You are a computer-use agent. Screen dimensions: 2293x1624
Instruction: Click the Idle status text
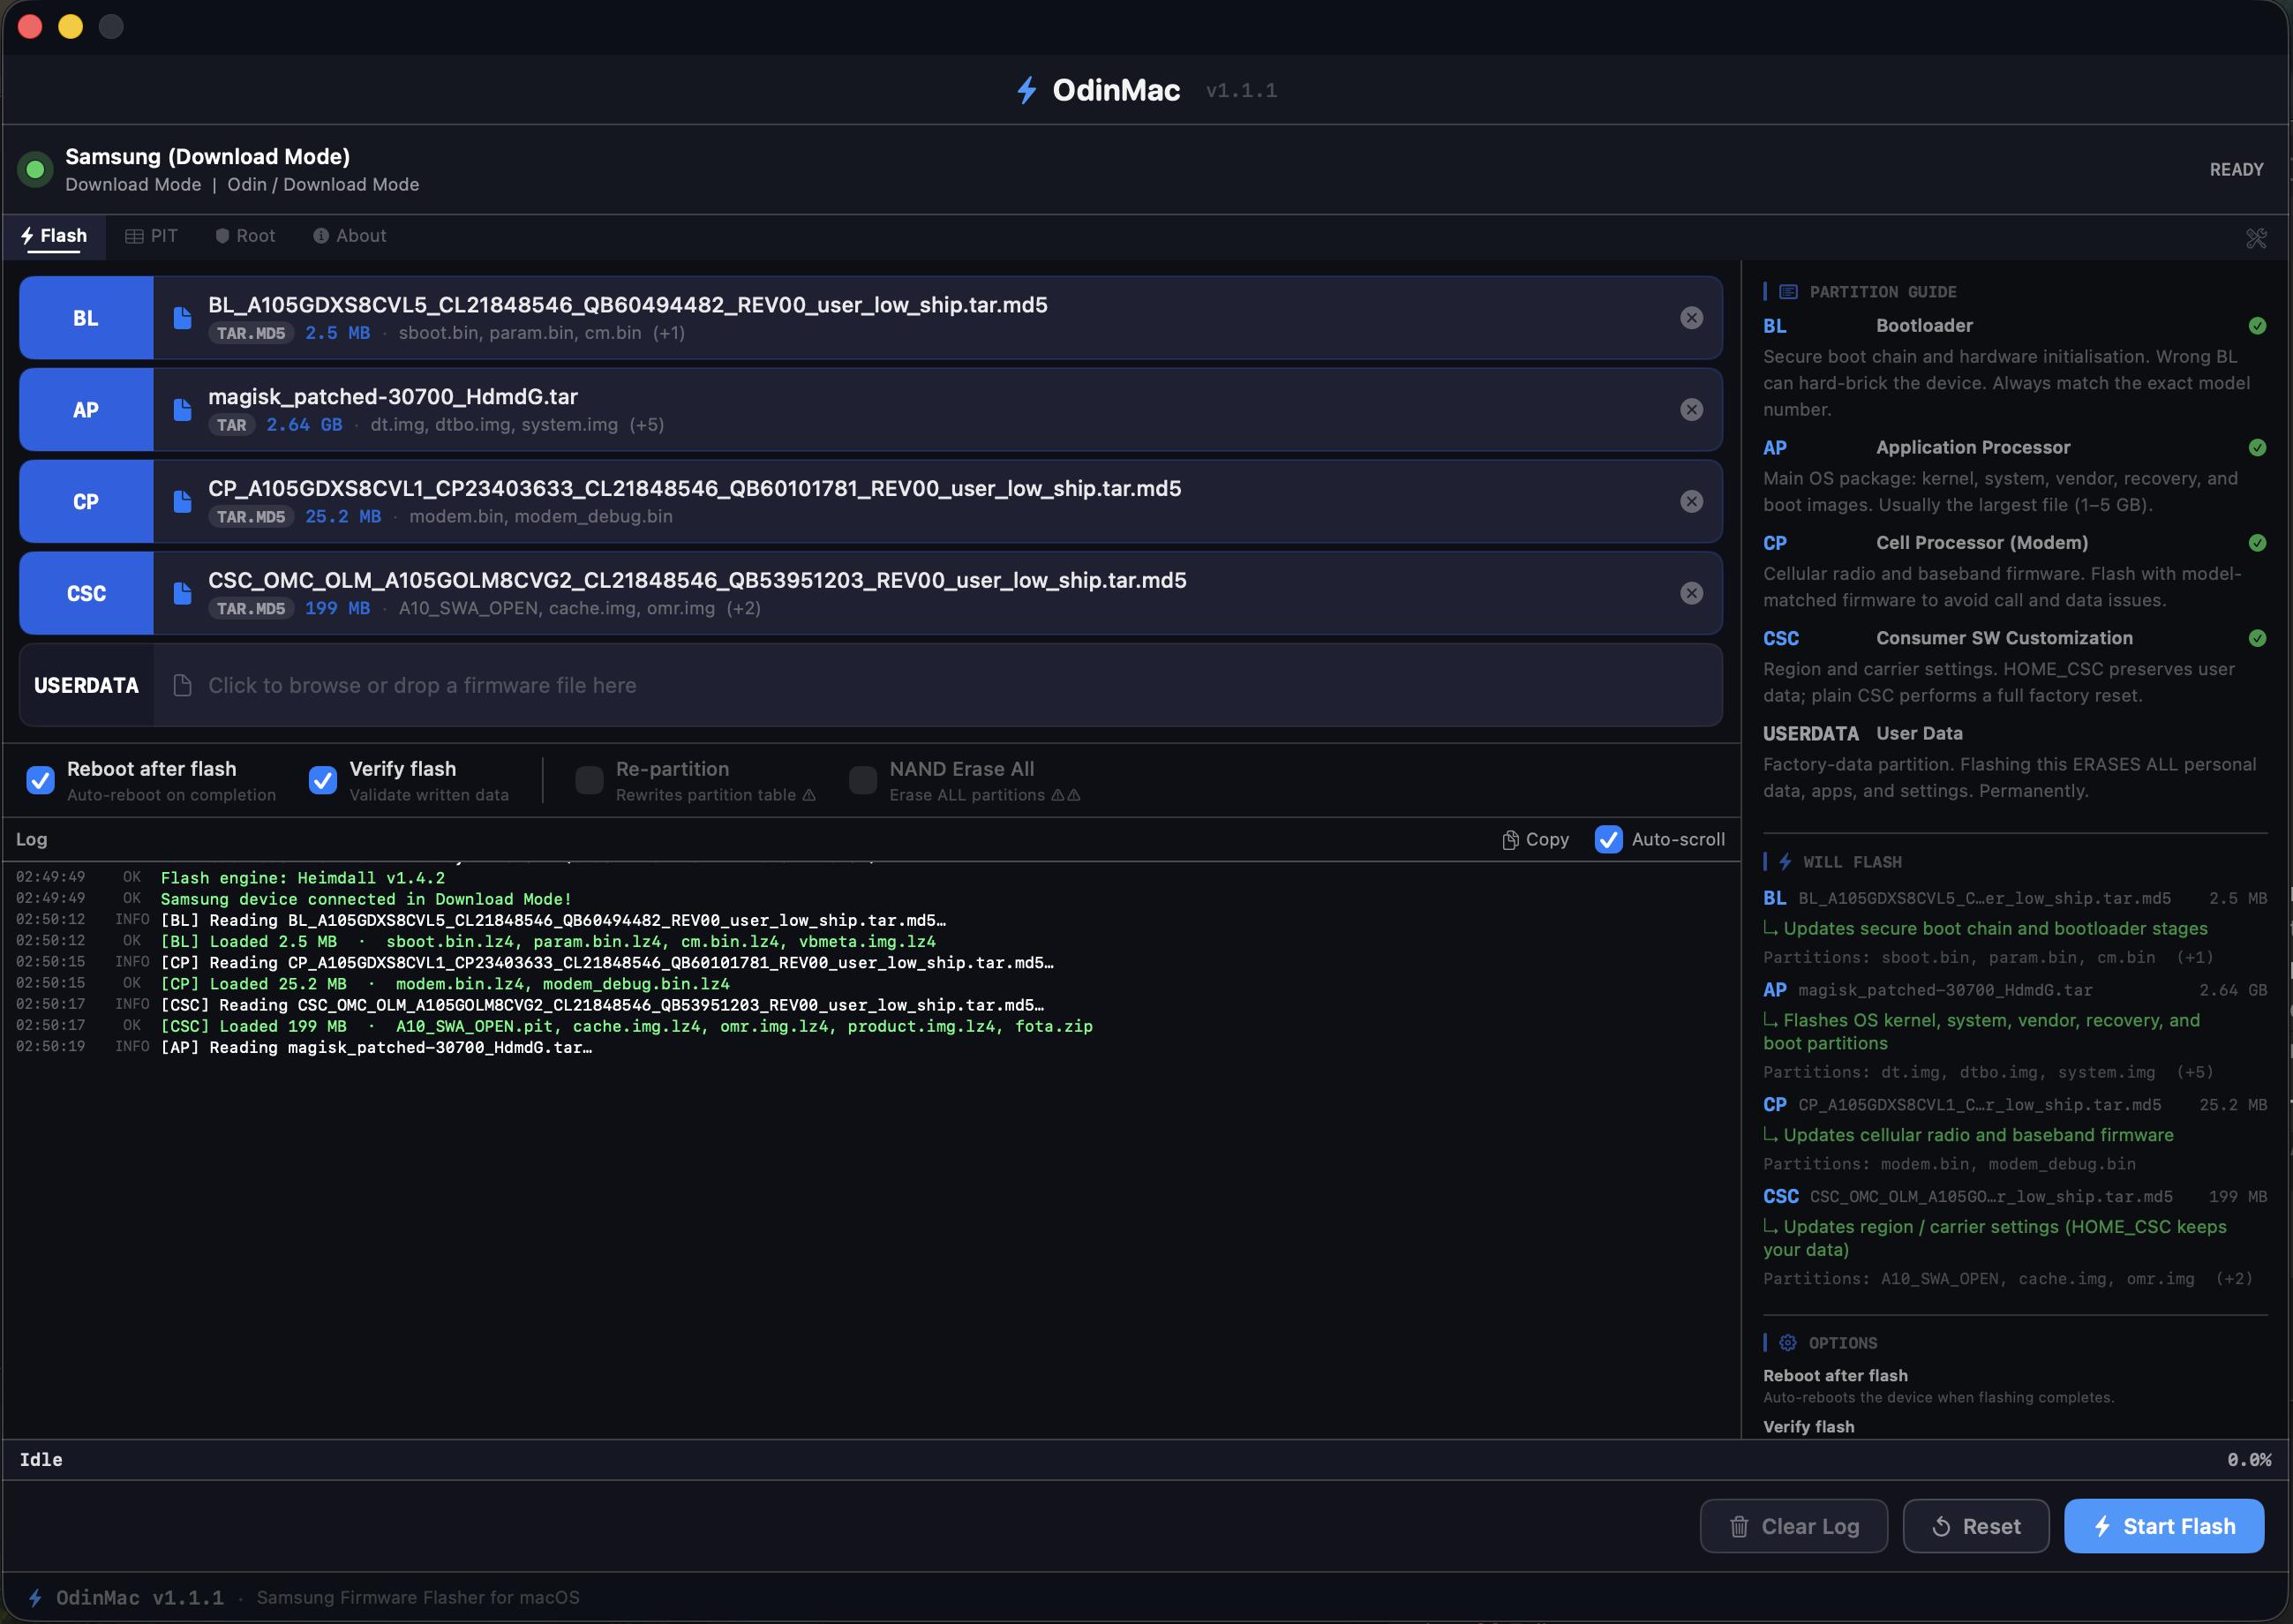(x=41, y=1460)
